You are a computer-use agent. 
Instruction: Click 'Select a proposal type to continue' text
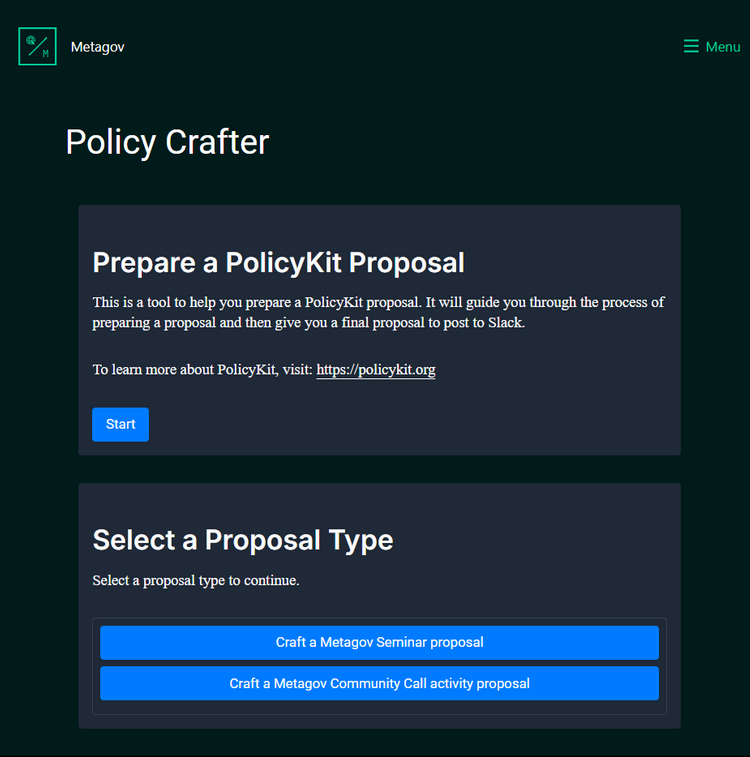click(195, 580)
